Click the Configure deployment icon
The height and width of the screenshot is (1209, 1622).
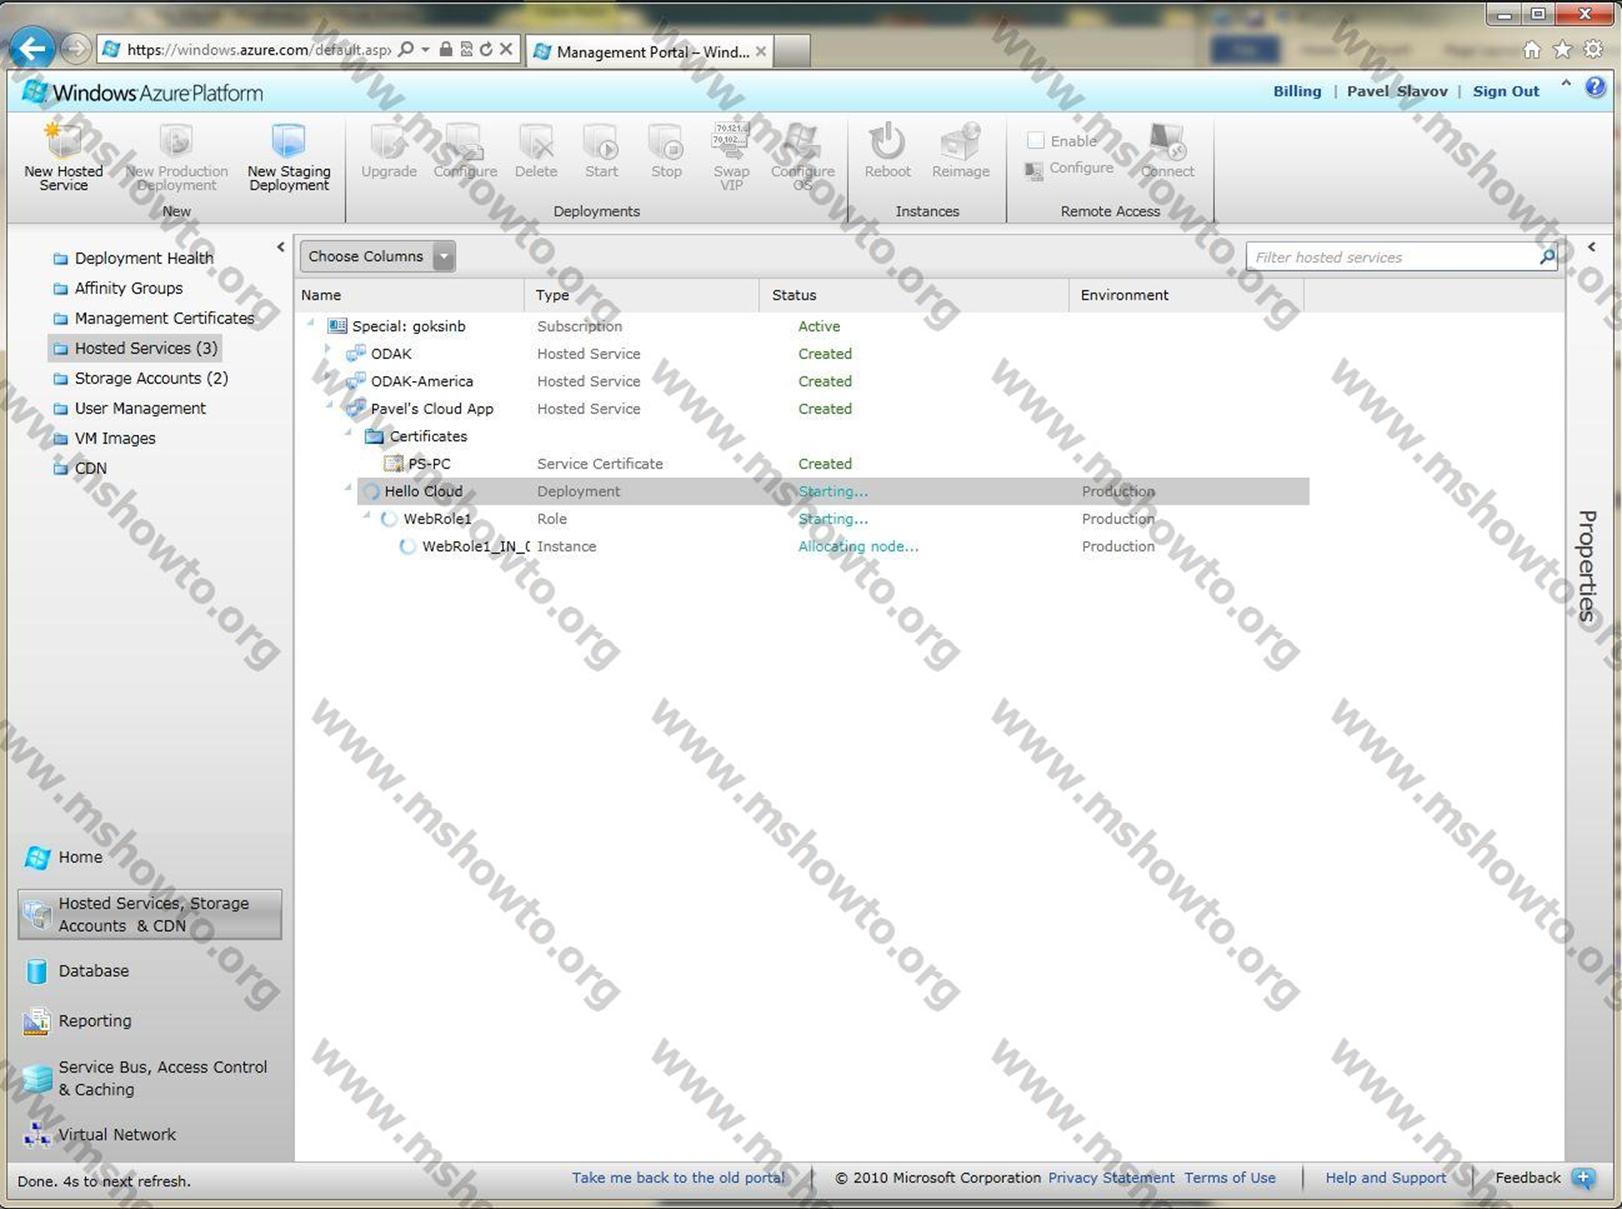tap(464, 142)
